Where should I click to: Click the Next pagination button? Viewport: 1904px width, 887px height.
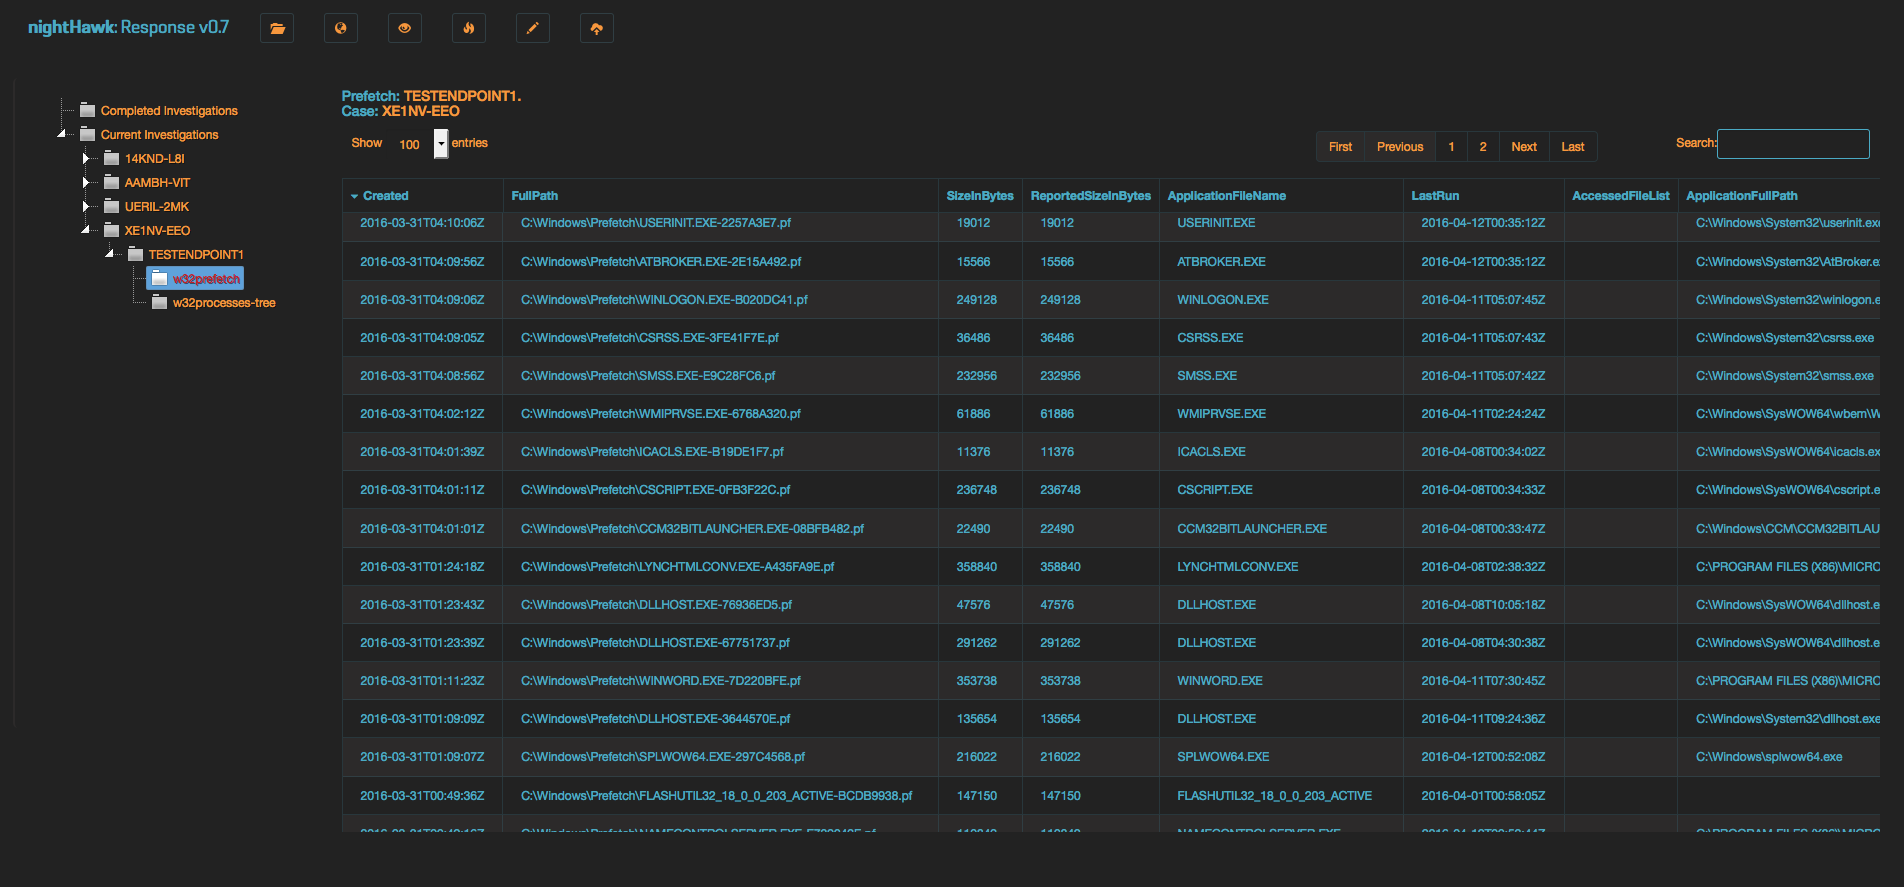click(x=1524, y=147)
